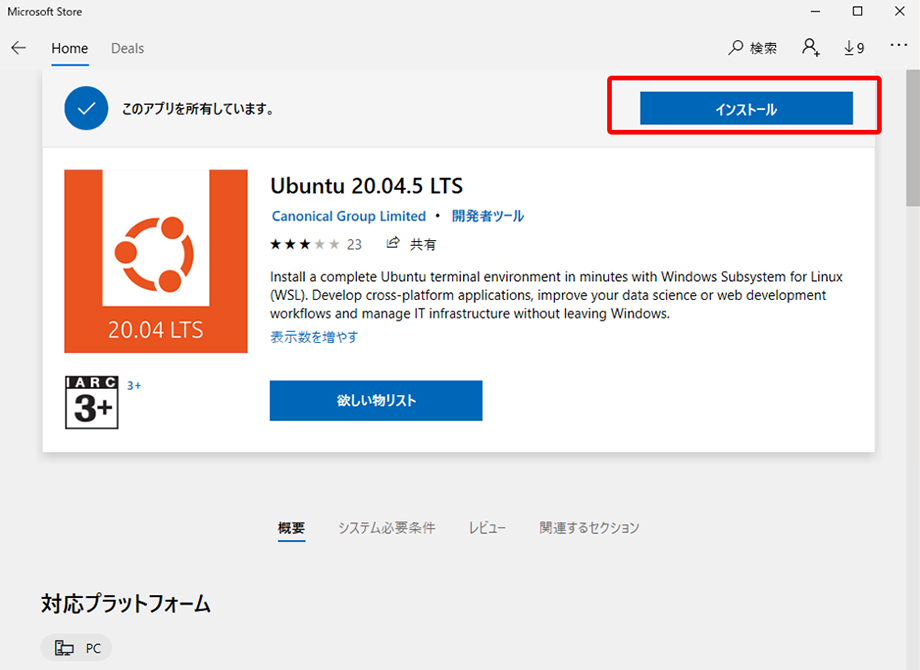Click the blue ownership checkmark icon
This screenshot has height=670, width=920.
click(x=86, y=108)
